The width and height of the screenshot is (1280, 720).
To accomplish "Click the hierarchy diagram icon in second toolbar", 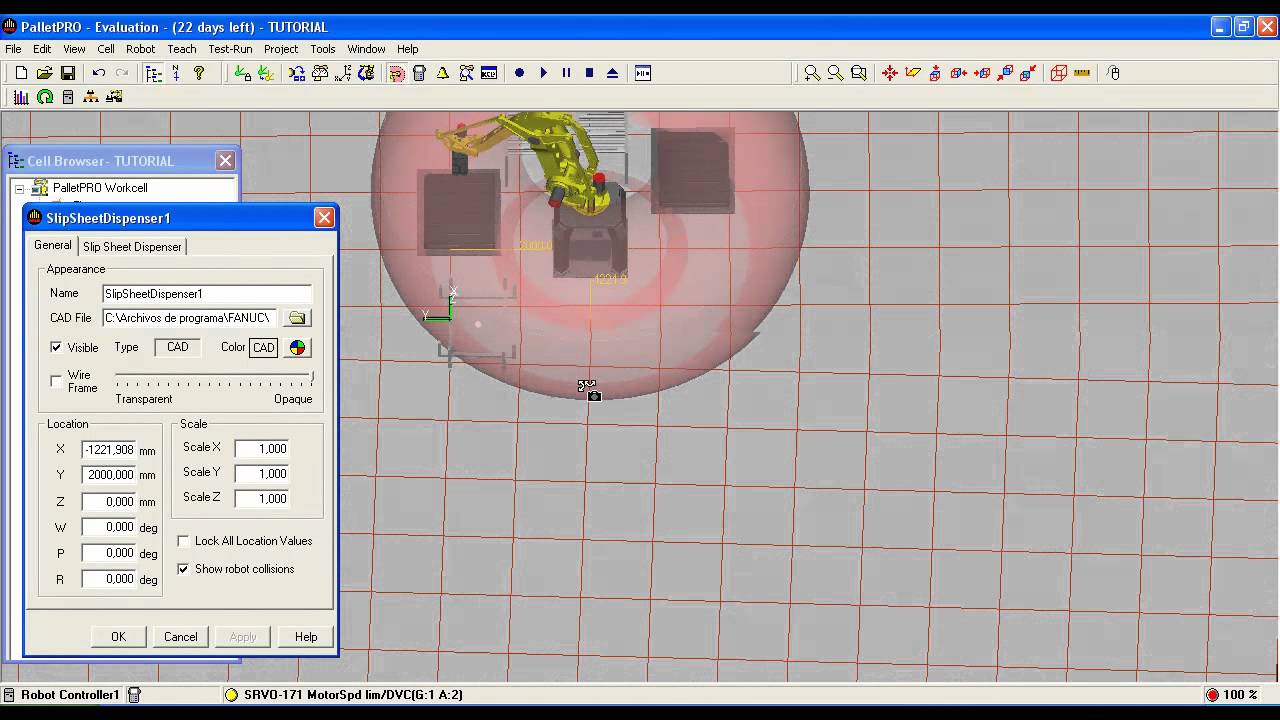I will [x=91, y=97].
